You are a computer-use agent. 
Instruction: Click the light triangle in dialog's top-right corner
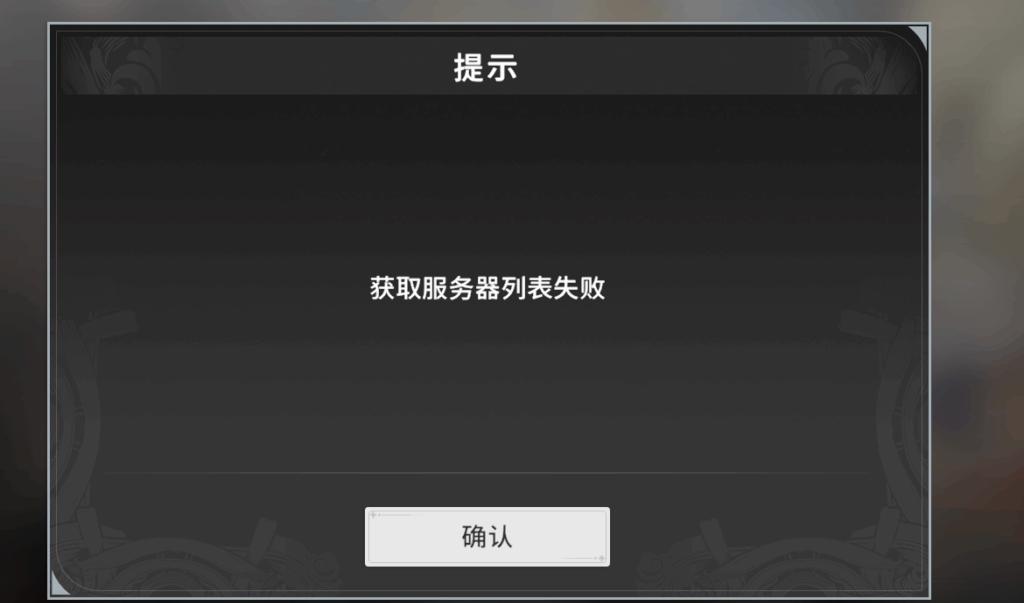[x=920, y=36]
